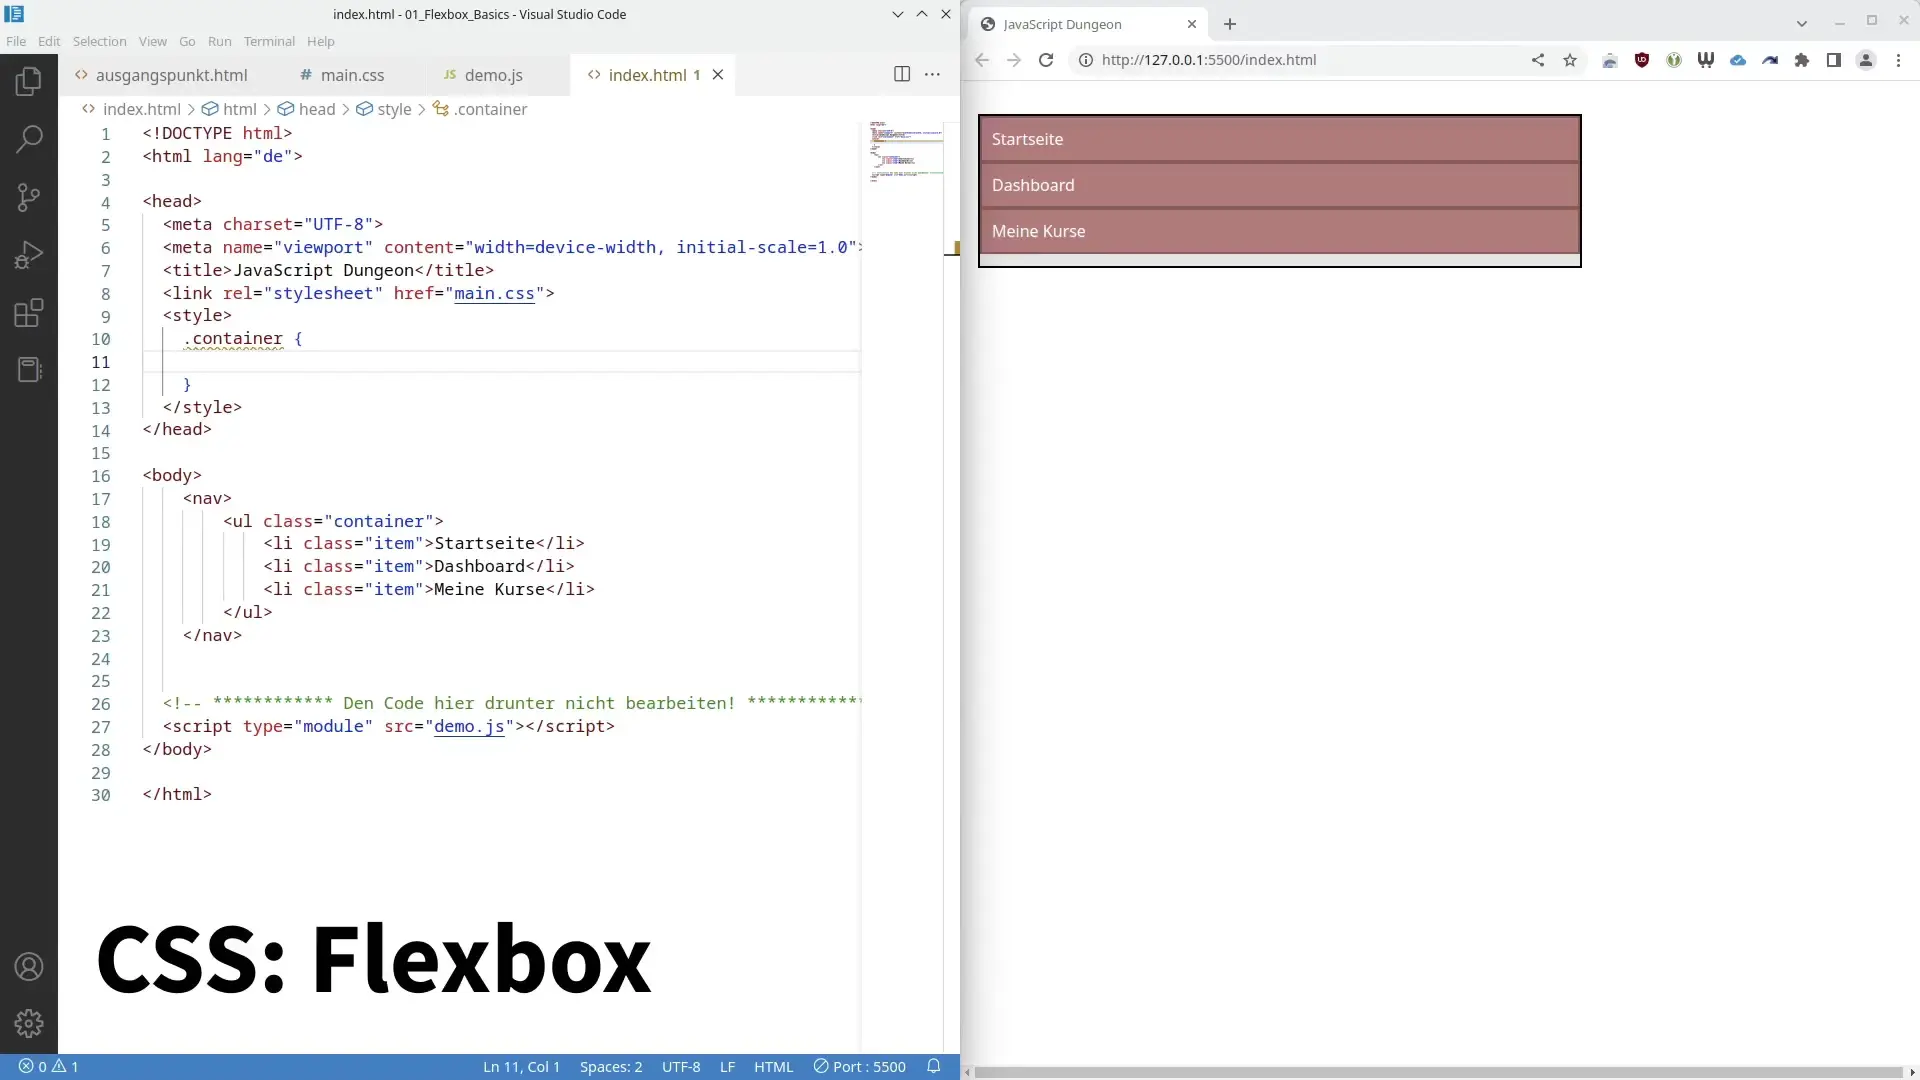
Task: Open the Accounts icon in activity bar
Action: [29, 967]
